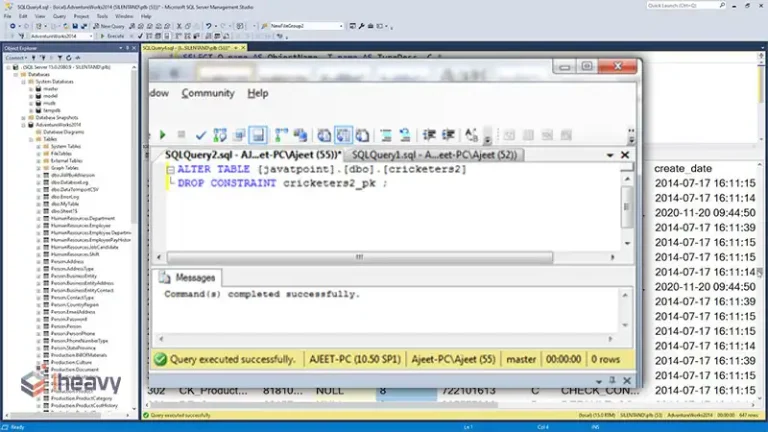Open the View menu in SSMS
Screen dimensions: 768x432
tap(40, 16)
